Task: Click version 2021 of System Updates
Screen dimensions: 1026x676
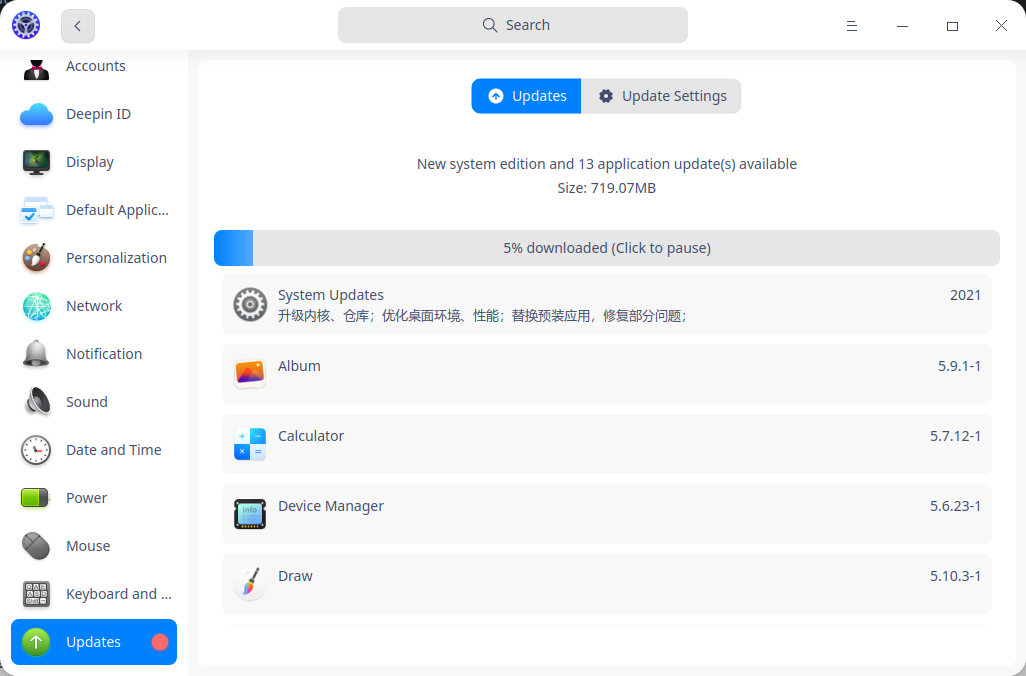Action: tap(965, 295)
